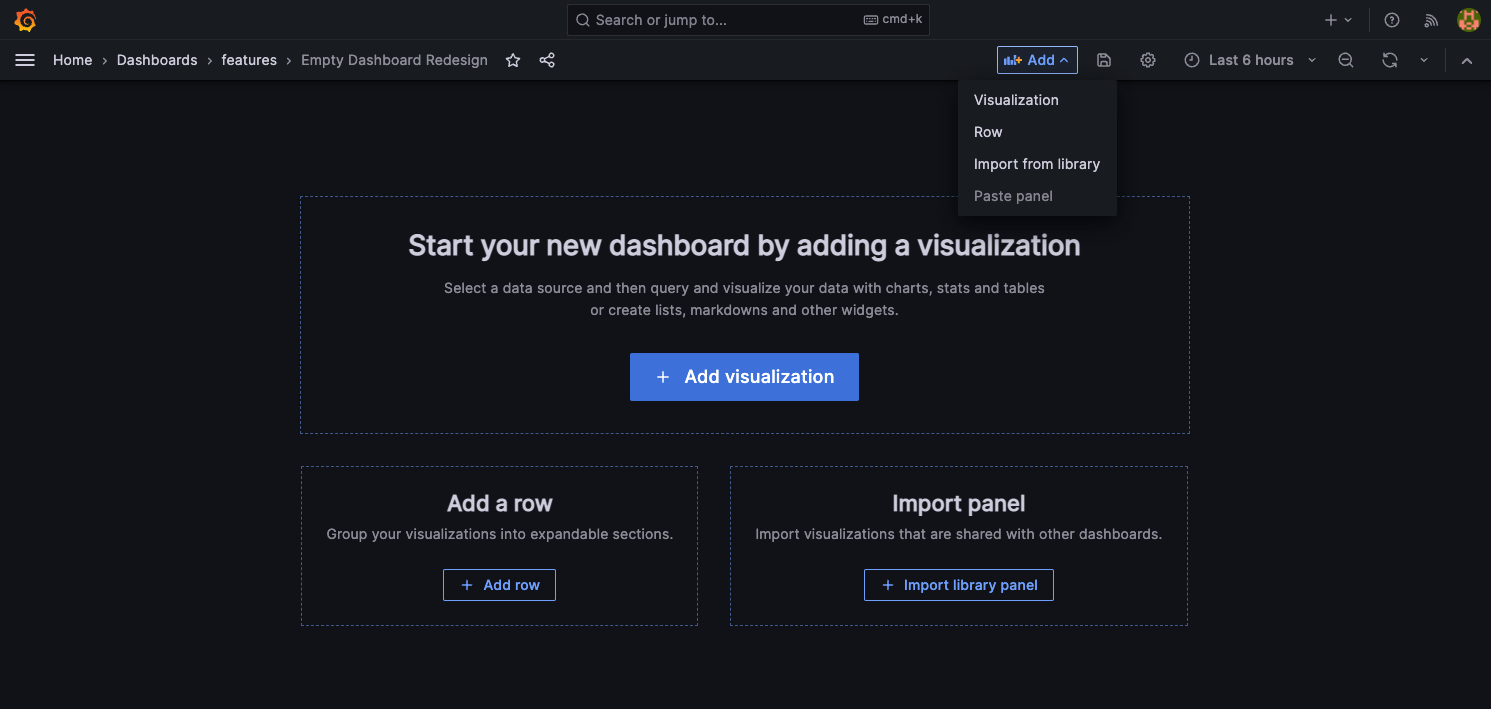Screen dimensions: 1491x709
Task: Click the Add visualization button
Action: (744, 377)
